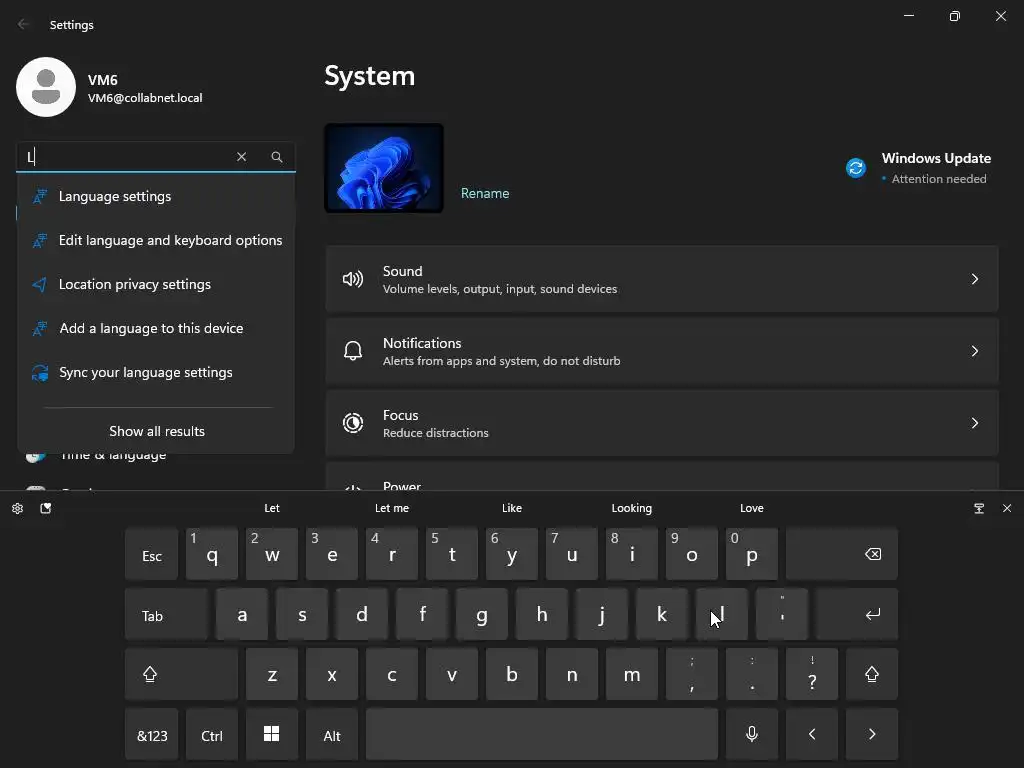Tap the right Shift key
This screenshot has height=768, width=1024.
click(872, 675)
